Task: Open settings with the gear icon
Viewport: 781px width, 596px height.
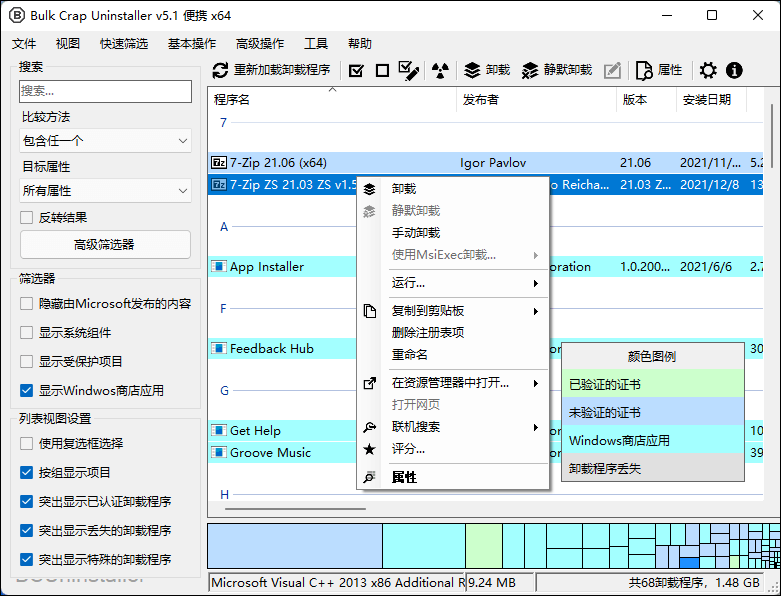Action: (708, 70)
